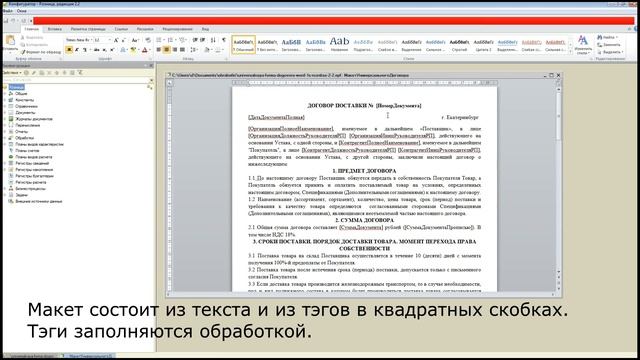The image size is (640, 360).
Task: Select the Строгий style in gallery
Action: pyautogui.click(x=459, y=44)
